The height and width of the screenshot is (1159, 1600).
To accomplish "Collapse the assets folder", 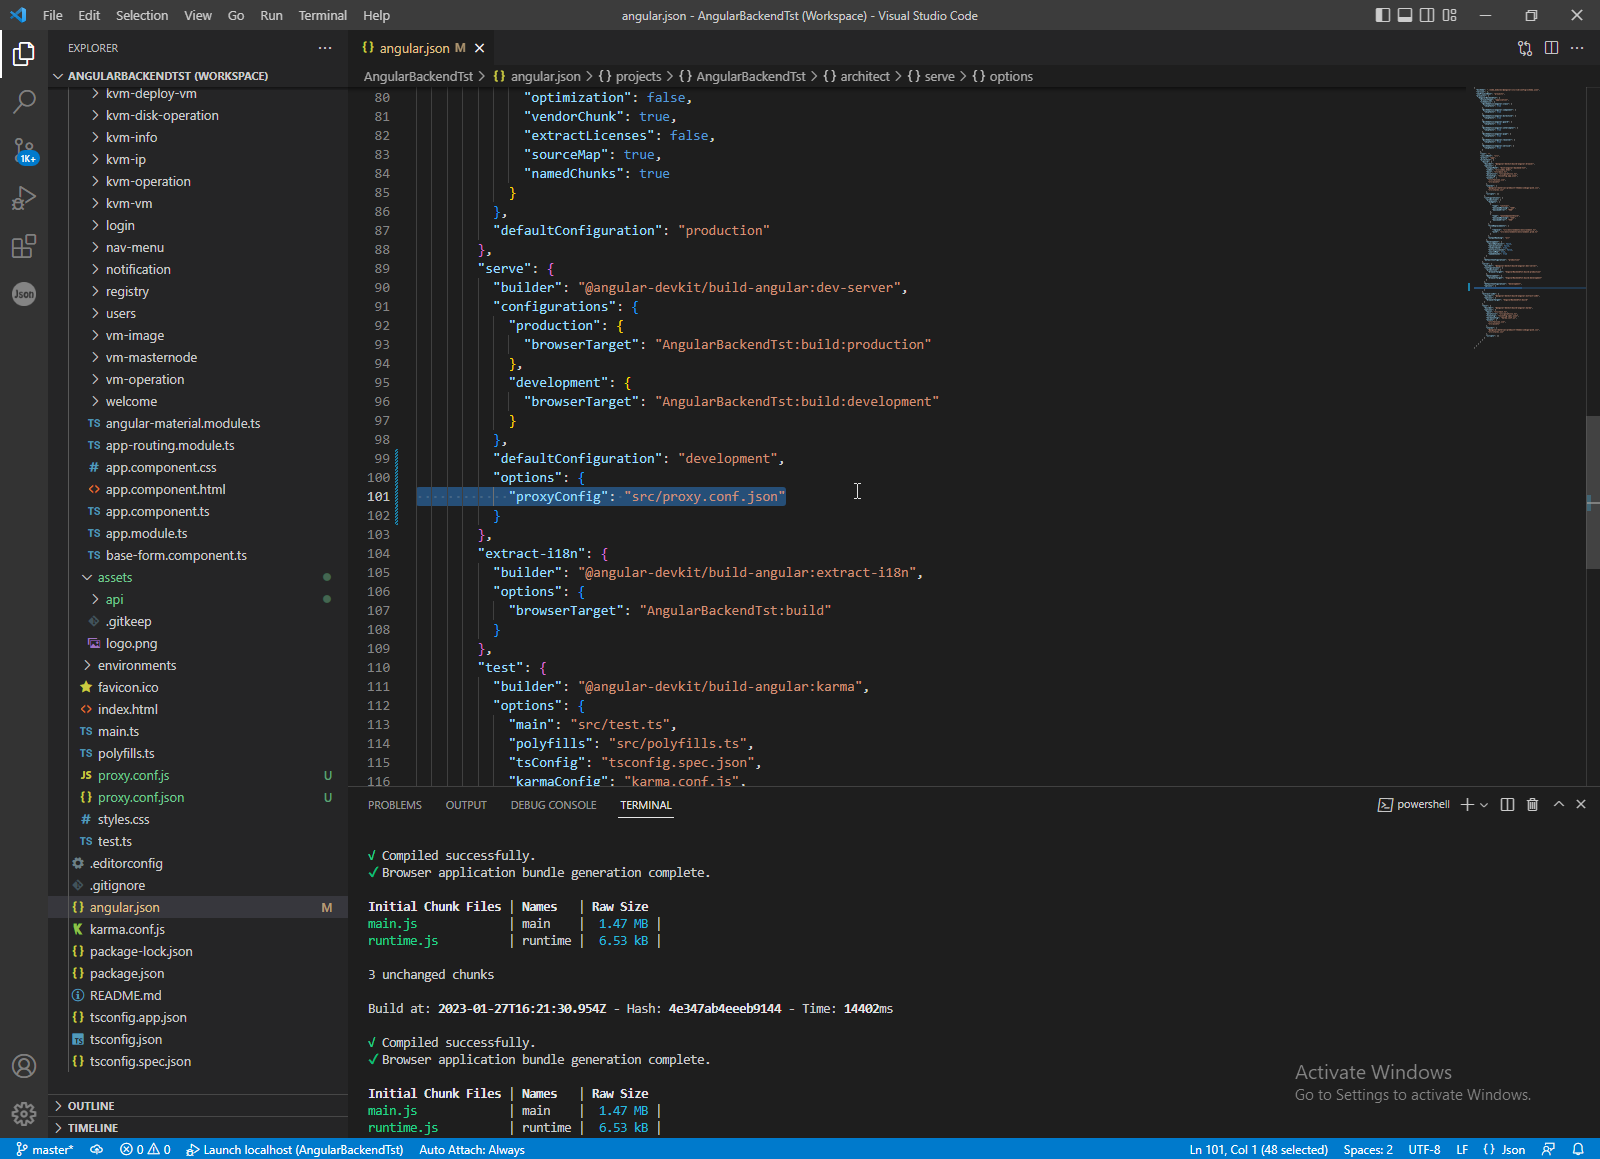I will point(114,577).
